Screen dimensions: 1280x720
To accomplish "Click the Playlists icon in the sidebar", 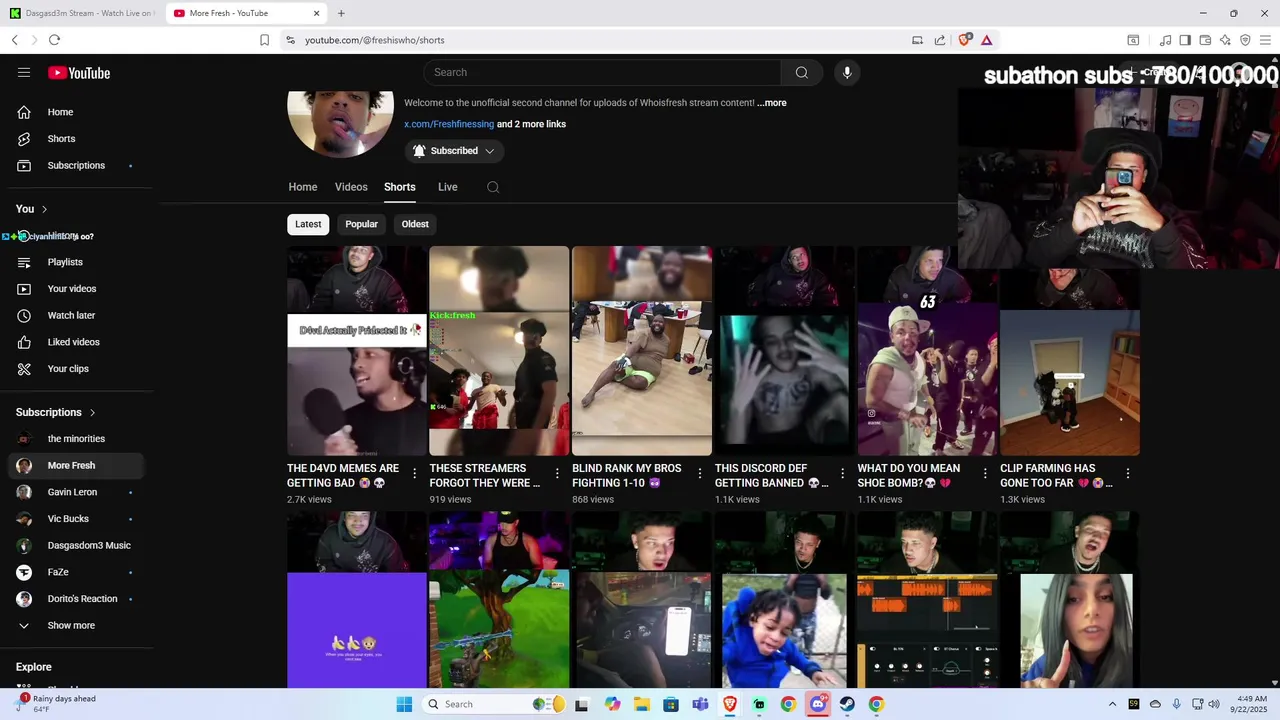I will [24, 262].
